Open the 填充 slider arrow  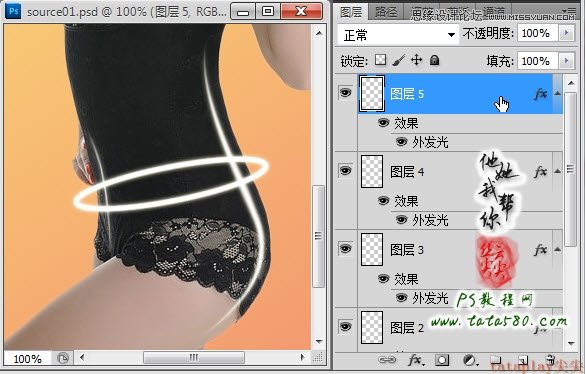coord(566,60)
